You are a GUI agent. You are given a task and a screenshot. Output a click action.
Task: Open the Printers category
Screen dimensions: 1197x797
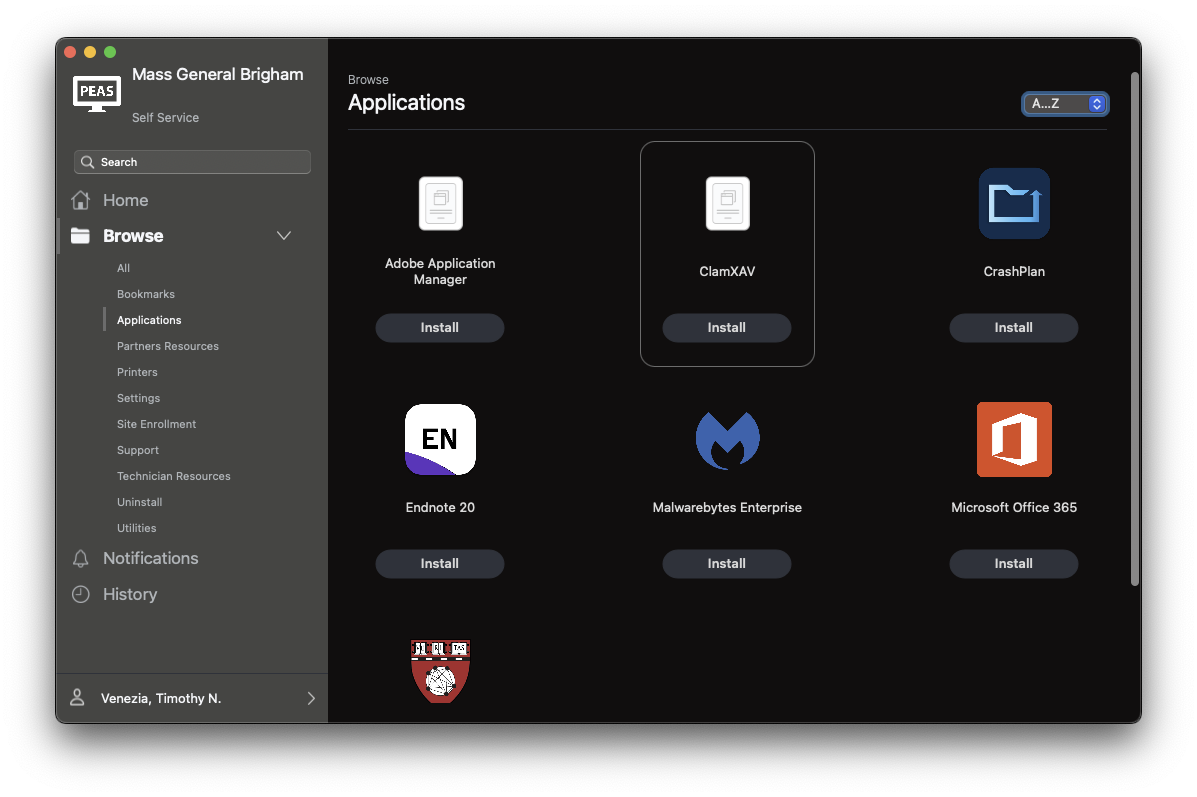pyautogui.click(x=137, y=372)
